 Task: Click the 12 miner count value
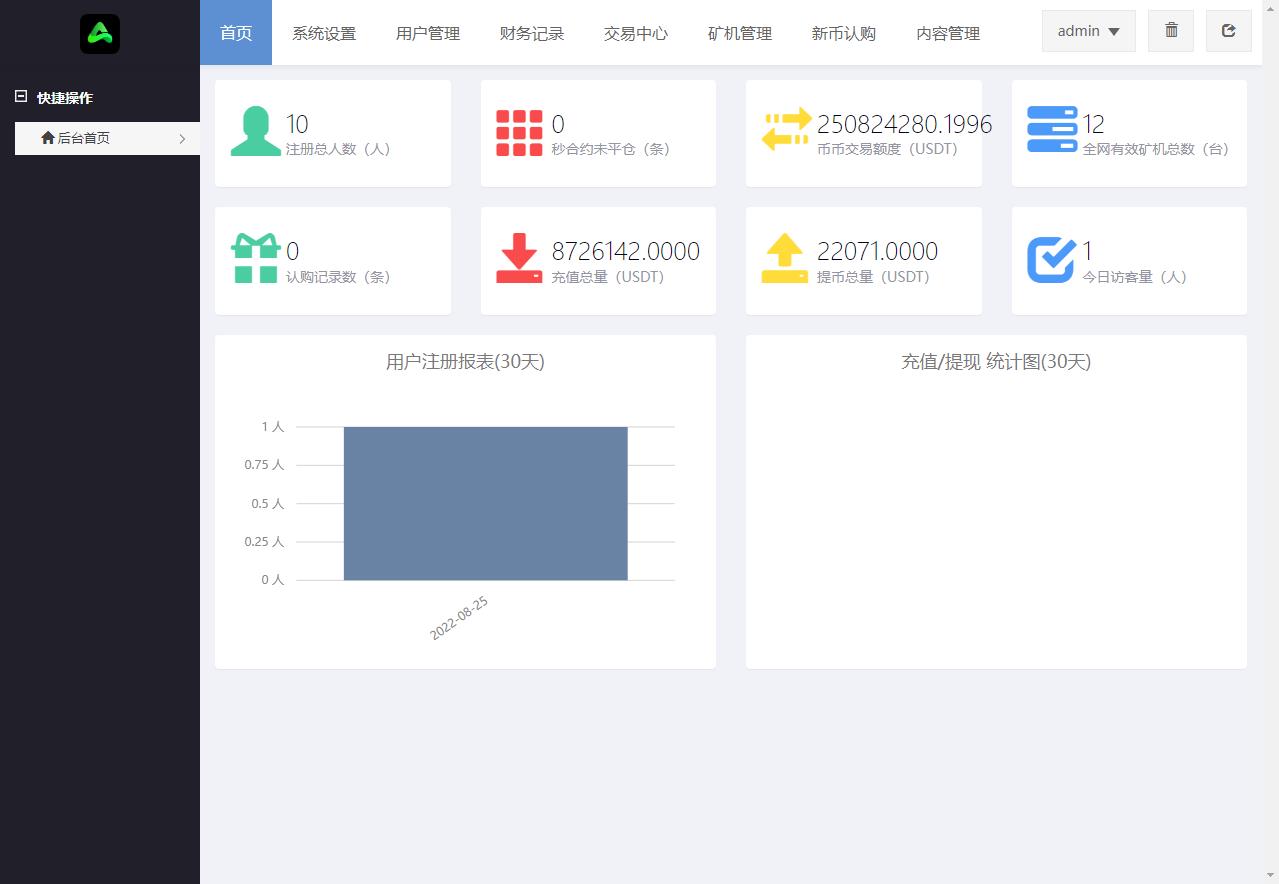pyautogui.click(x=1094, y=124)
